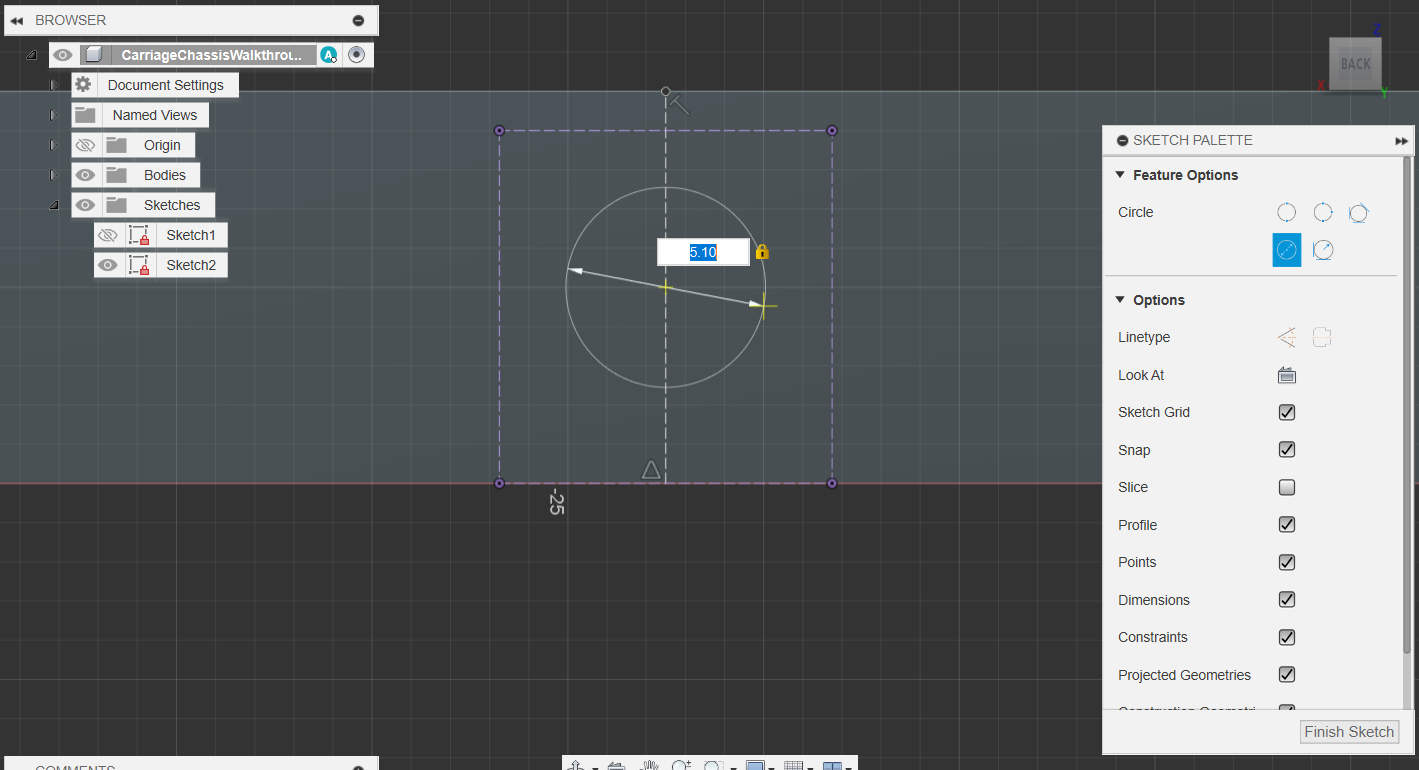Uncheck the Constraints checkbox
Viewport: 1419px width, 770px height.
pos(1287,637)
